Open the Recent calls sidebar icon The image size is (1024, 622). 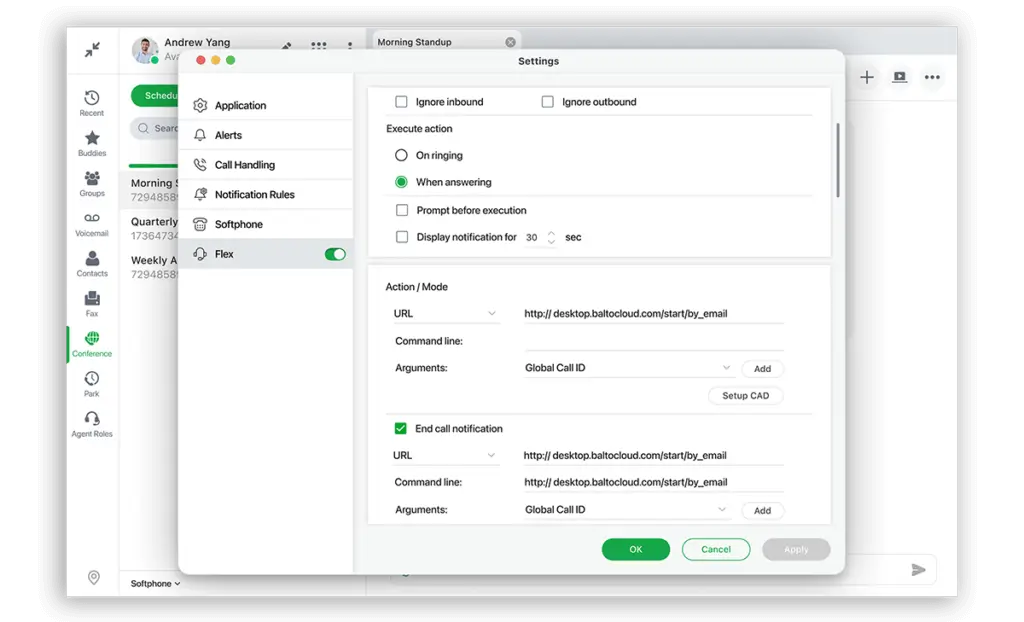point(91,99)
